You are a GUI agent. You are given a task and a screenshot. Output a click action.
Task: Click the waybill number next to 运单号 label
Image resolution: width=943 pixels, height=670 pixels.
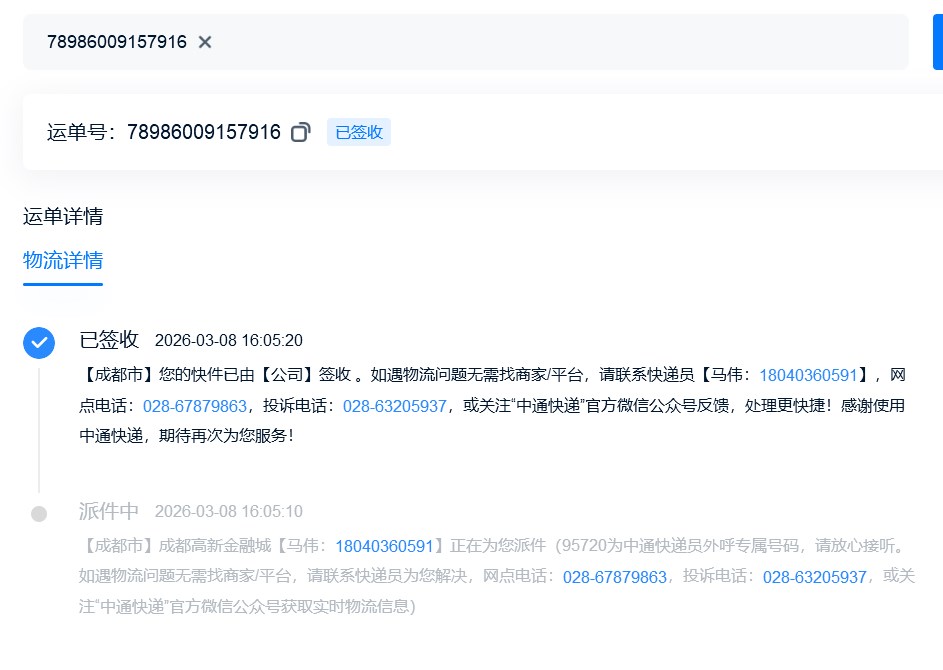[203, 132]
